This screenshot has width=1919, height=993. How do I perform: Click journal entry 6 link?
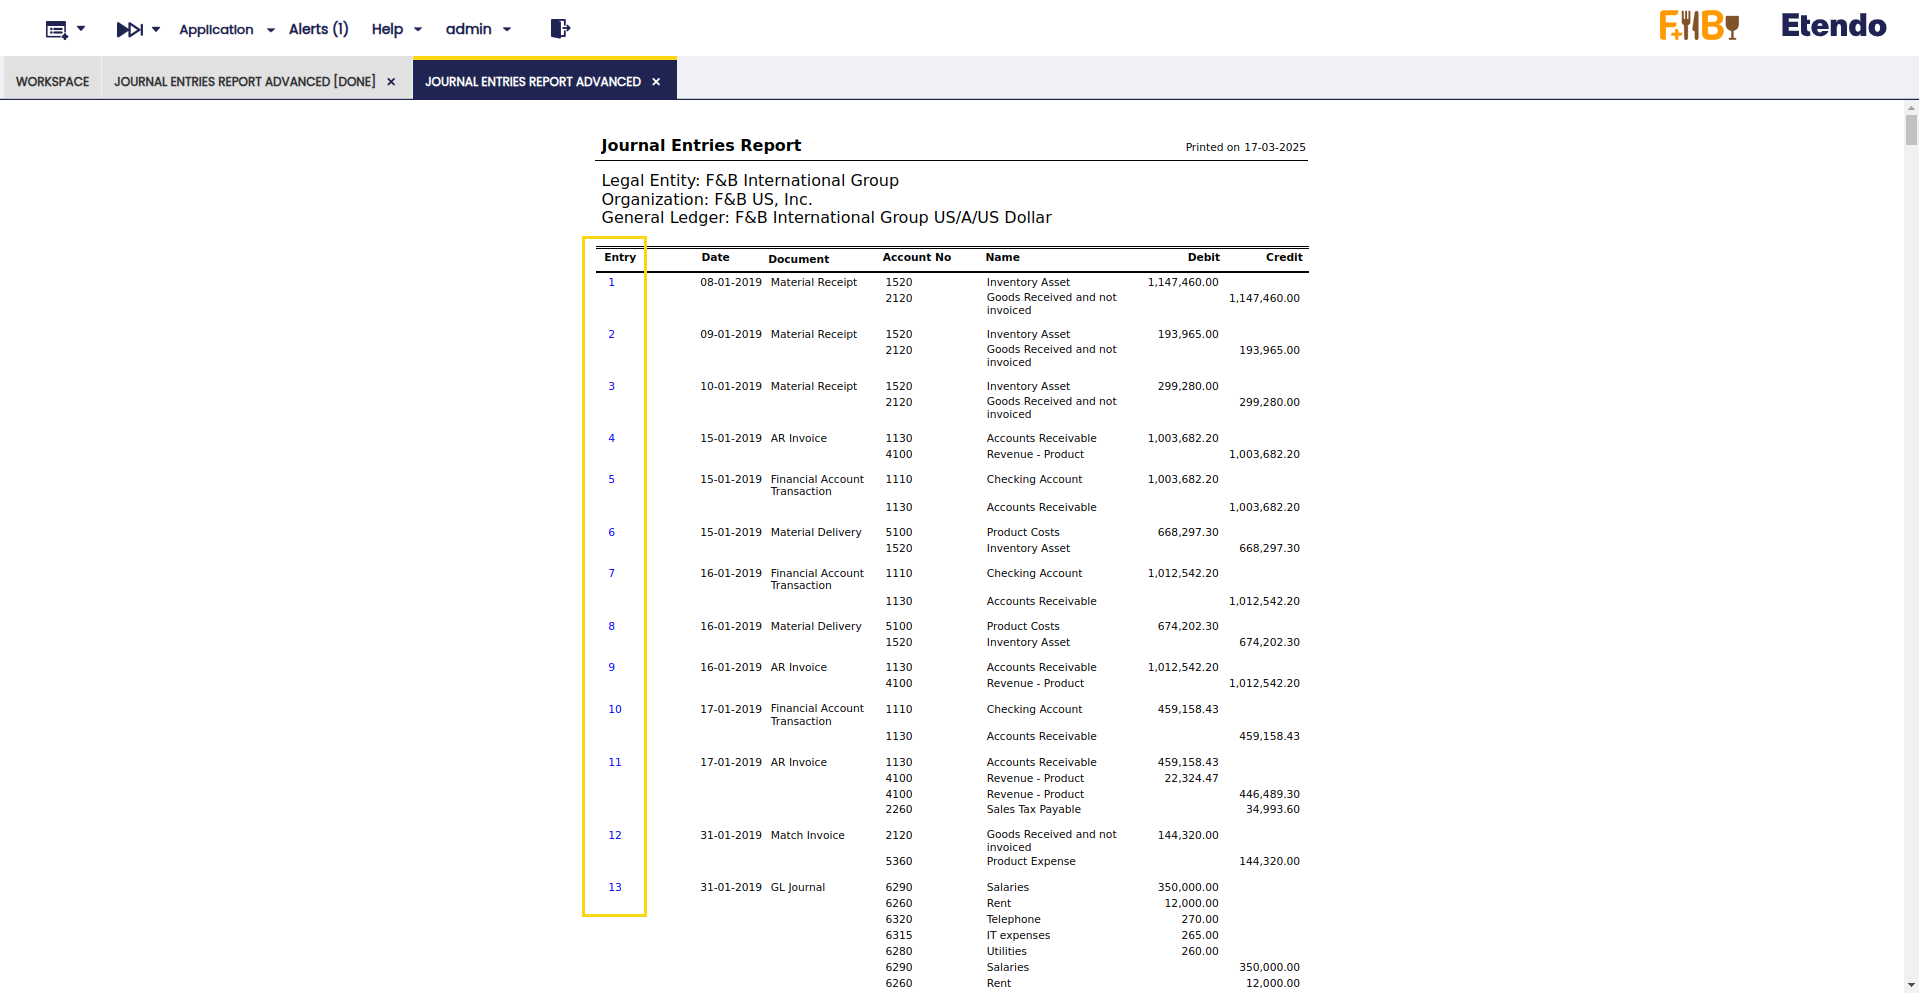click(612, 533)
